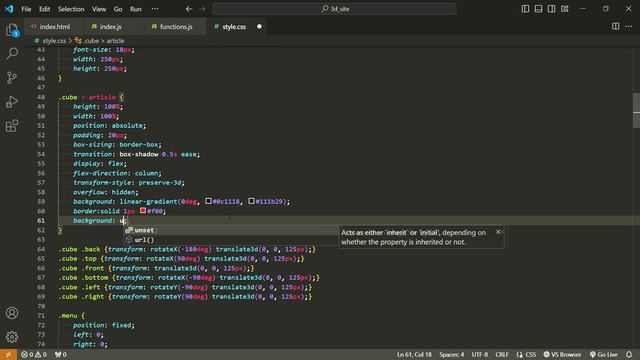
Task: Show errors and warnings in Problems
Action: click(x=33, y=354)
